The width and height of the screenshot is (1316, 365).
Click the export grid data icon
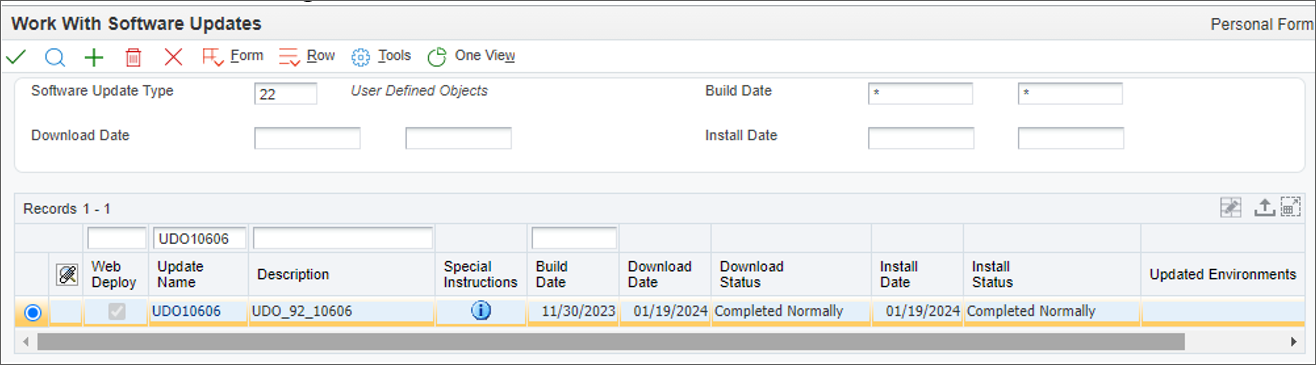coord(1264,207)
